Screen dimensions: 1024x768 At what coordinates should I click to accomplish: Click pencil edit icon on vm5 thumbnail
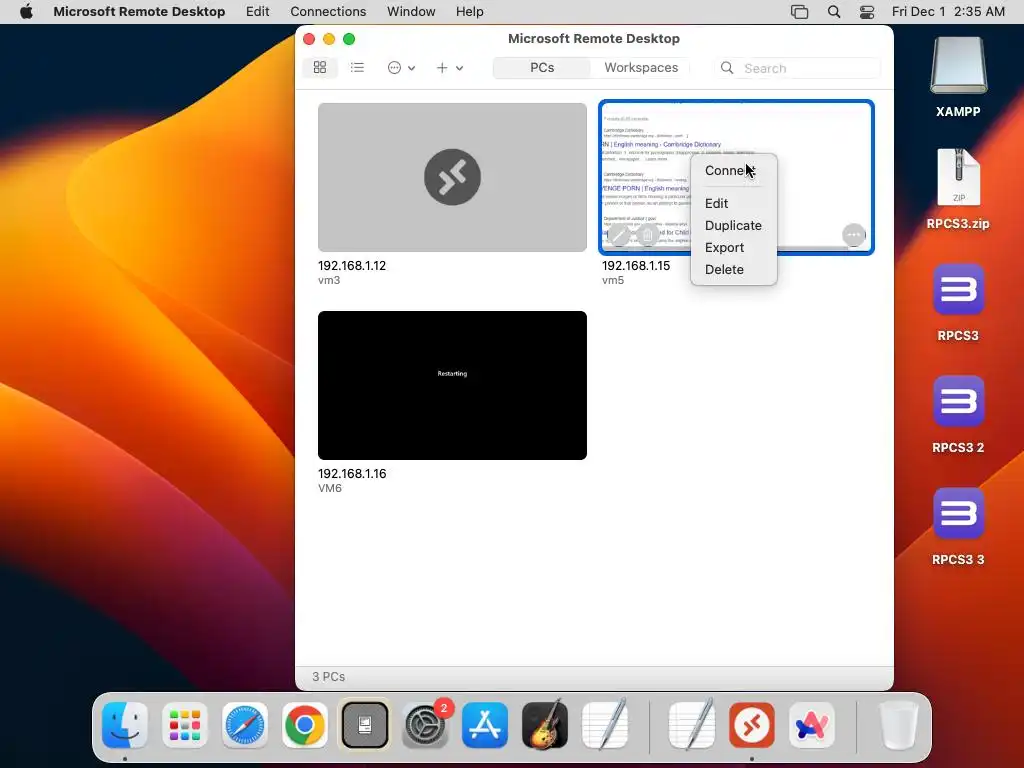click(618, 234)
